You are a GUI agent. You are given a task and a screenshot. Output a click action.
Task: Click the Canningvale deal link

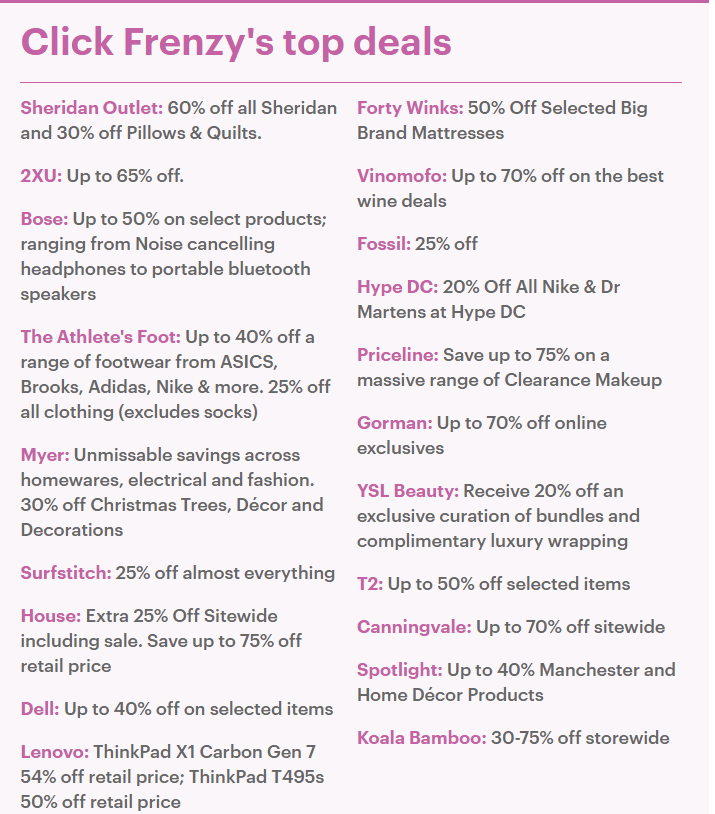414,627
